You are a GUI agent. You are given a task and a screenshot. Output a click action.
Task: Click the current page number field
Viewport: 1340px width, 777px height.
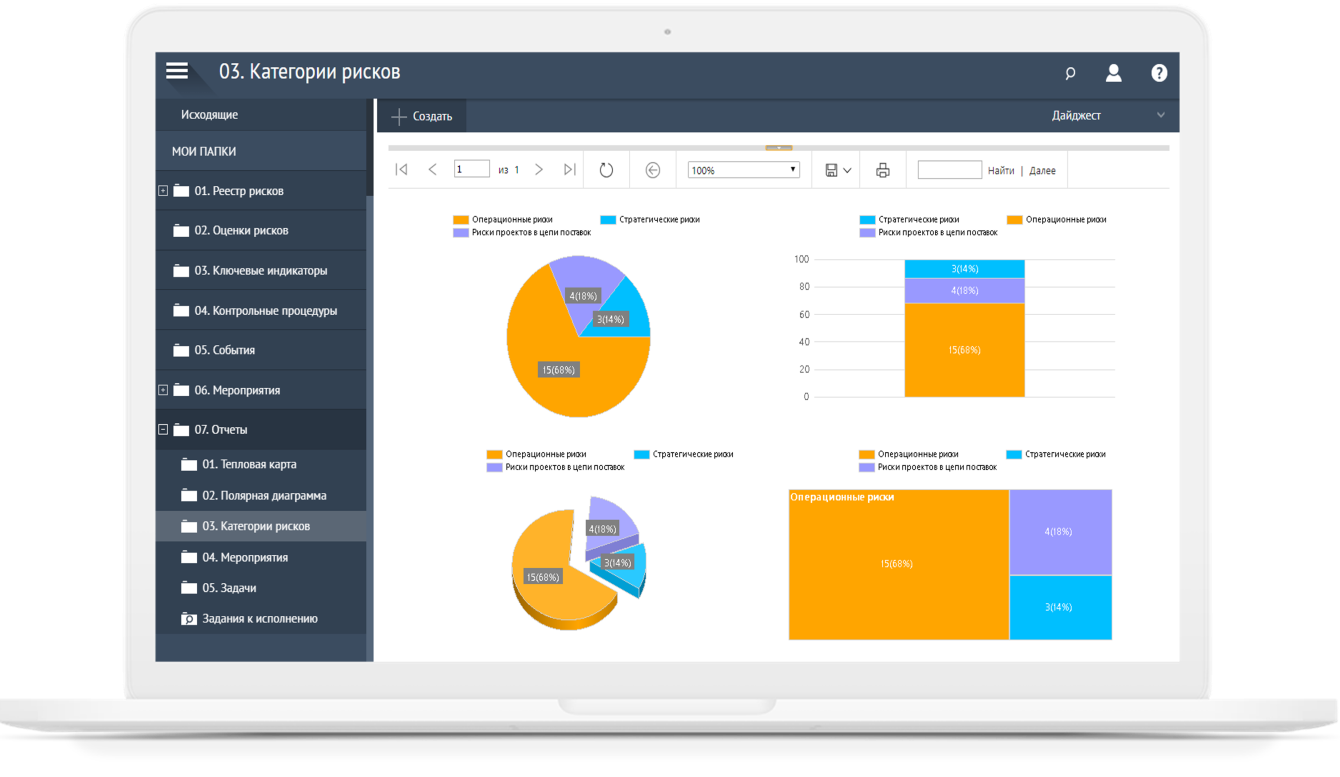pos(471,170)
